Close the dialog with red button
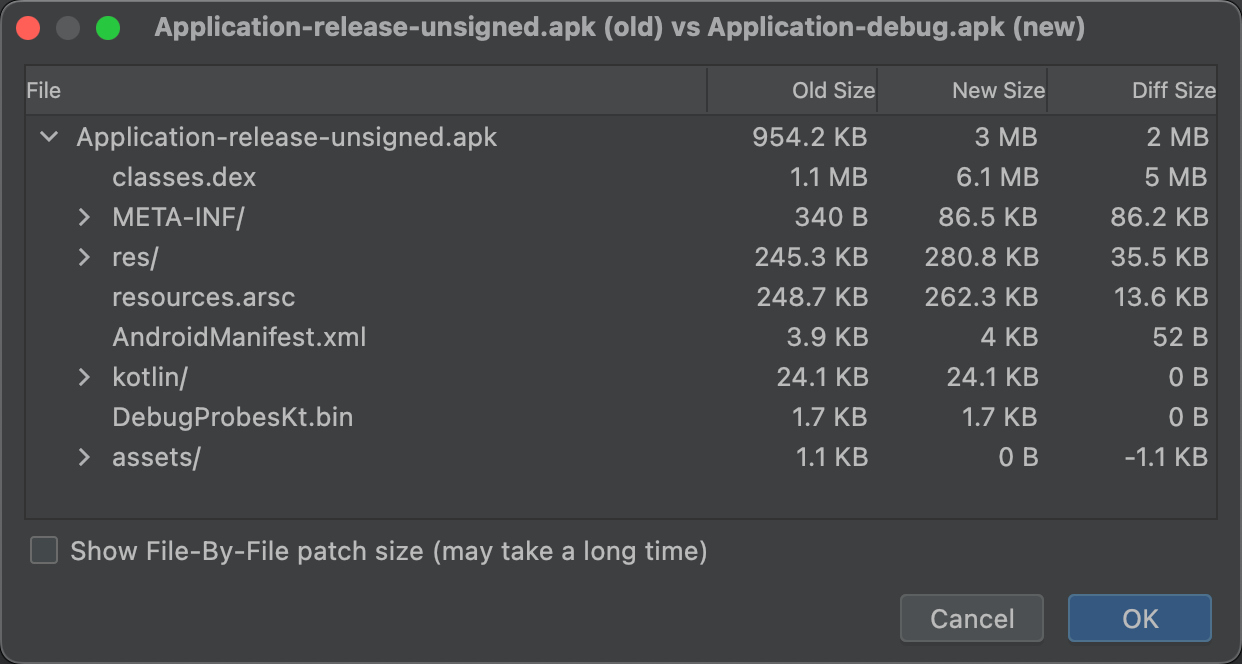This screenshot has height=664, width=1242. 28,28
